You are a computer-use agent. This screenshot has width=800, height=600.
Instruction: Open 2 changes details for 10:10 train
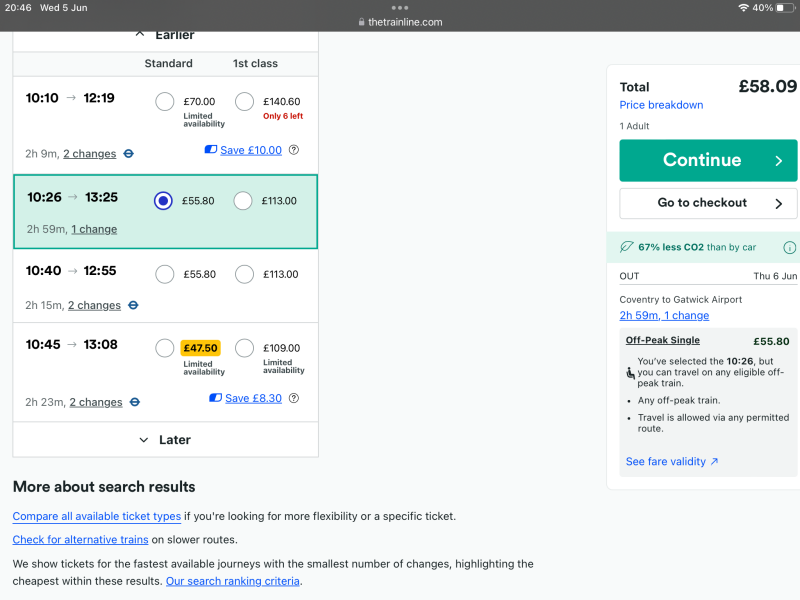[x=90, y=154]
